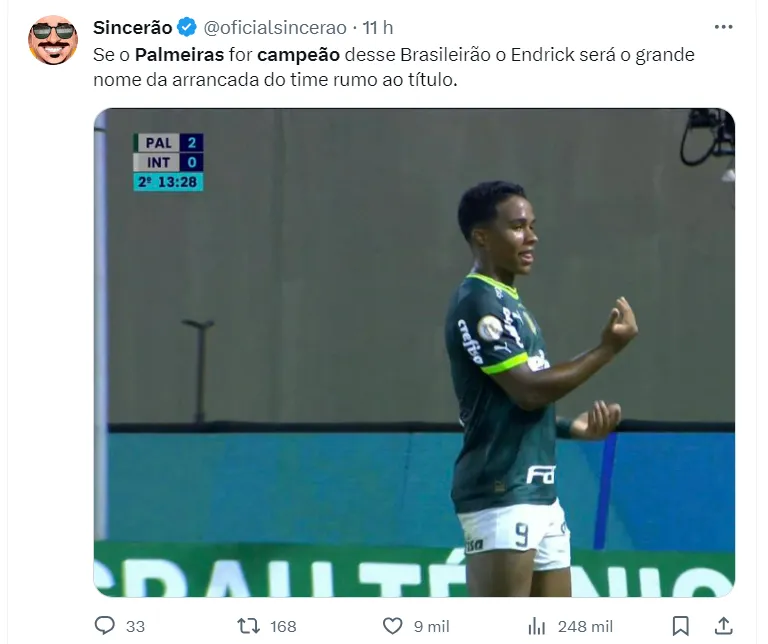Screen dimensions: 768x644
Task: Click the 248 mil views count
Action: point(585,626)
